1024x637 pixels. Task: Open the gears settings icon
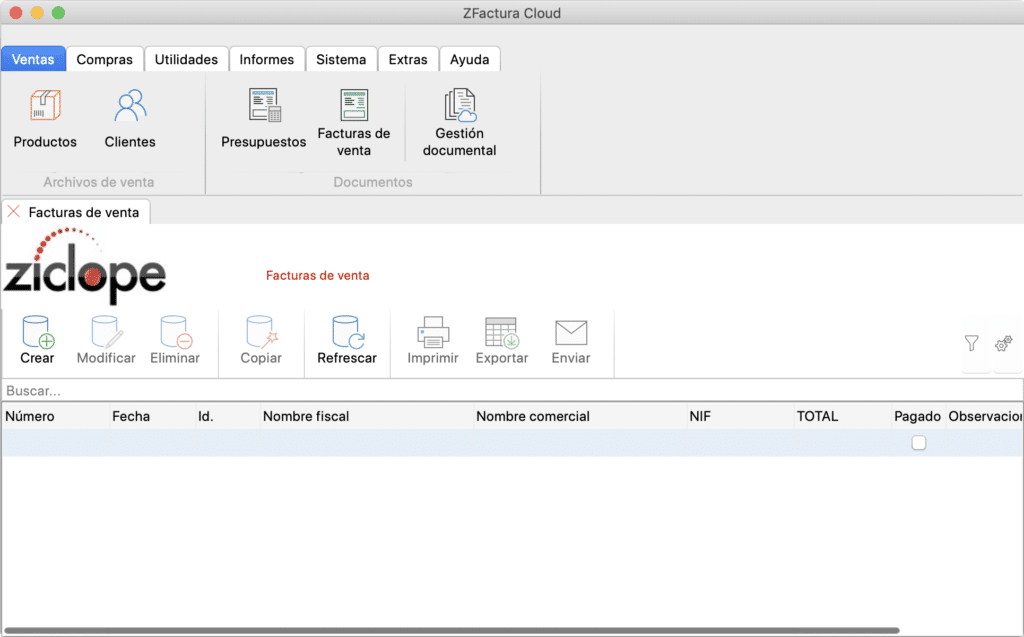[x=1003, y=344]
